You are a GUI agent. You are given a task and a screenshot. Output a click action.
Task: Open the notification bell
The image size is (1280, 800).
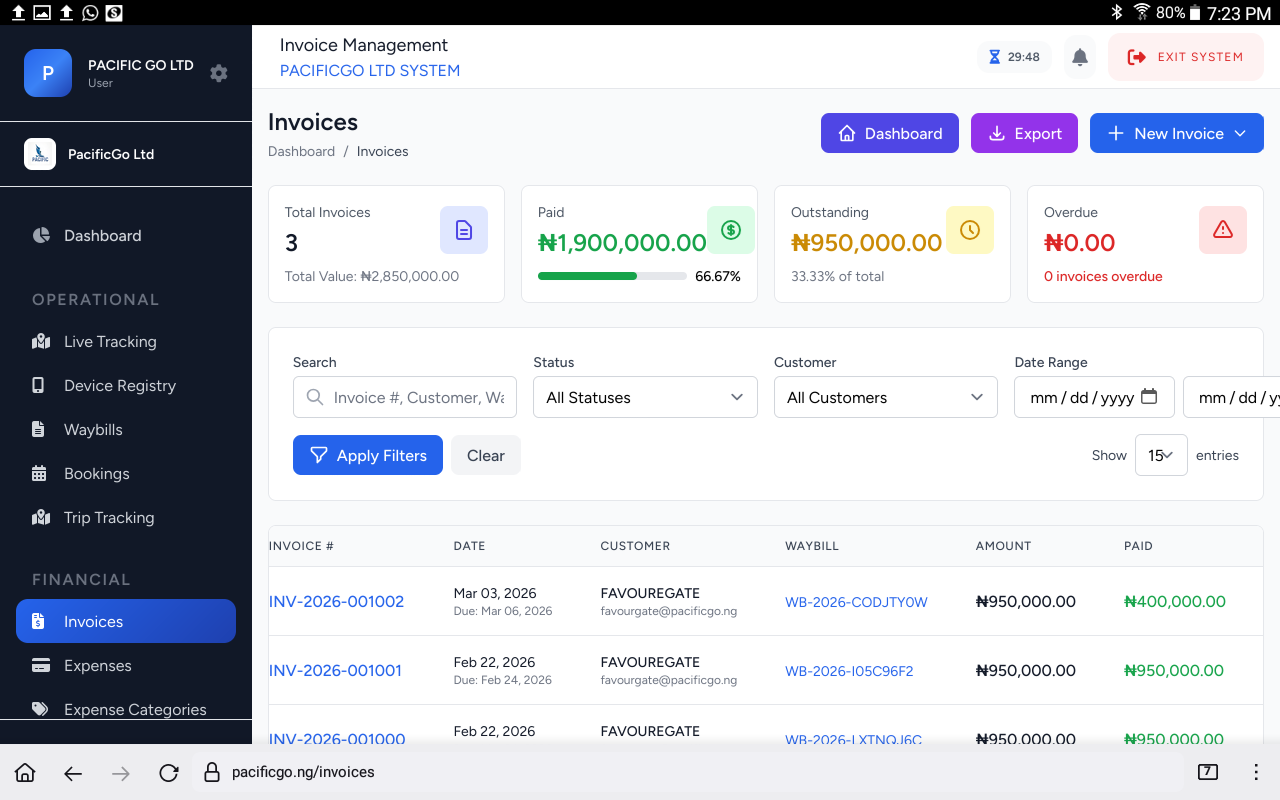click(1079, 57)
